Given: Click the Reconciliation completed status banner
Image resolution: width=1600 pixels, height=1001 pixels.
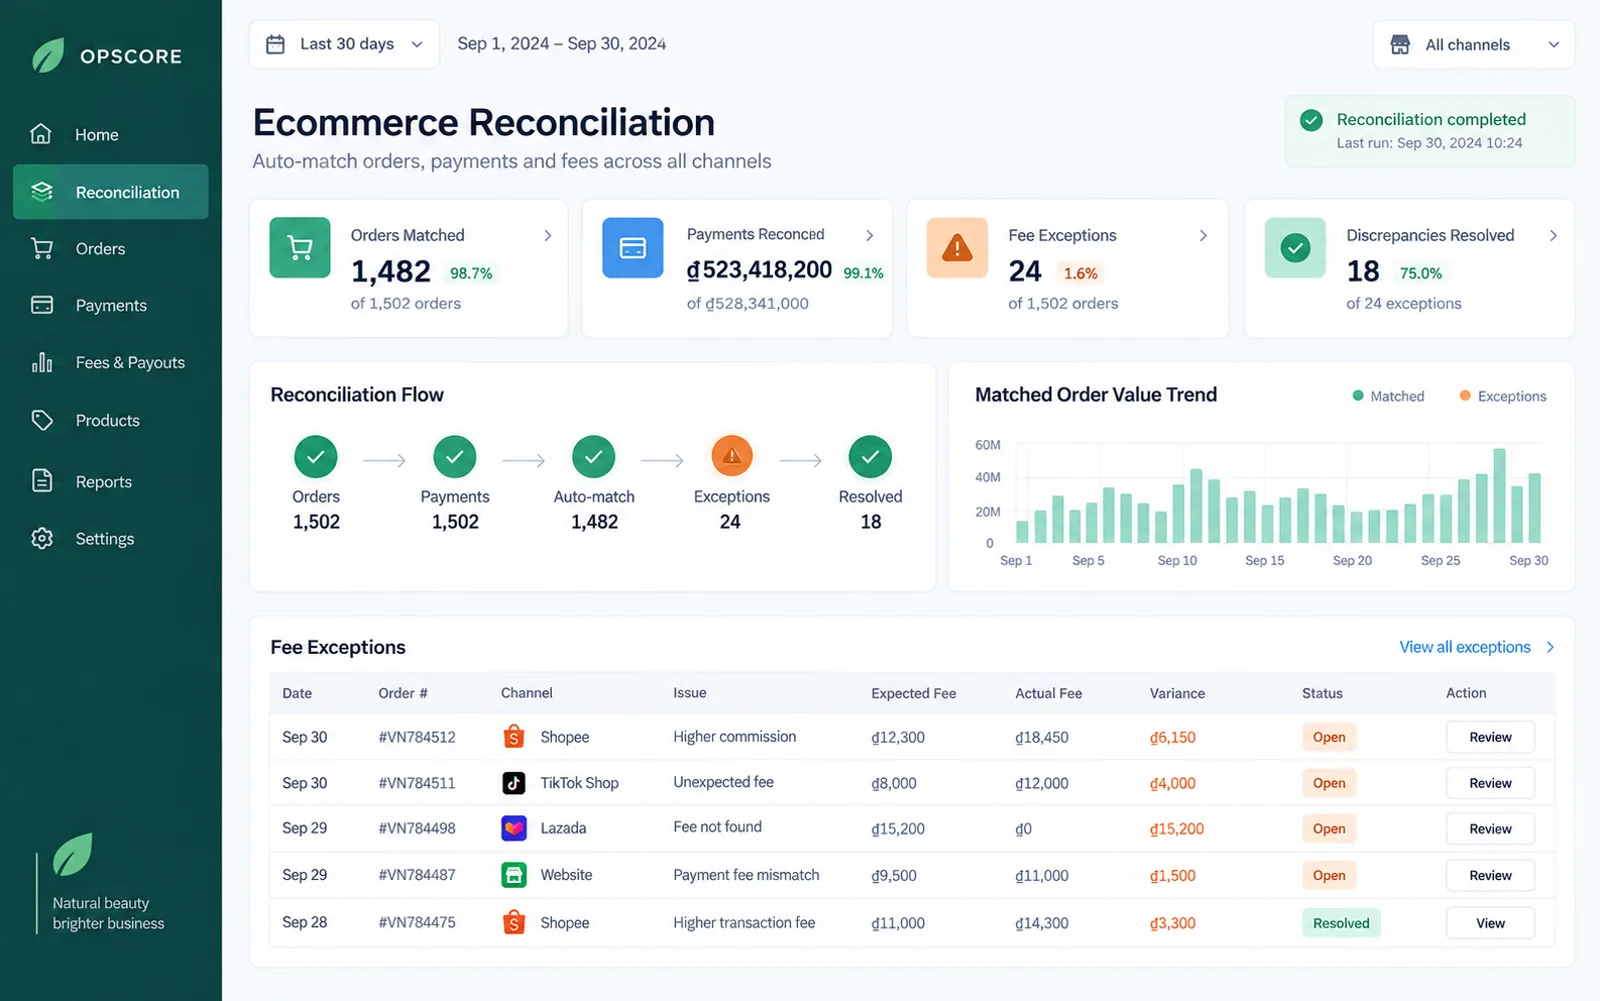Looking at the screenshot, I should pos(1430,131).
